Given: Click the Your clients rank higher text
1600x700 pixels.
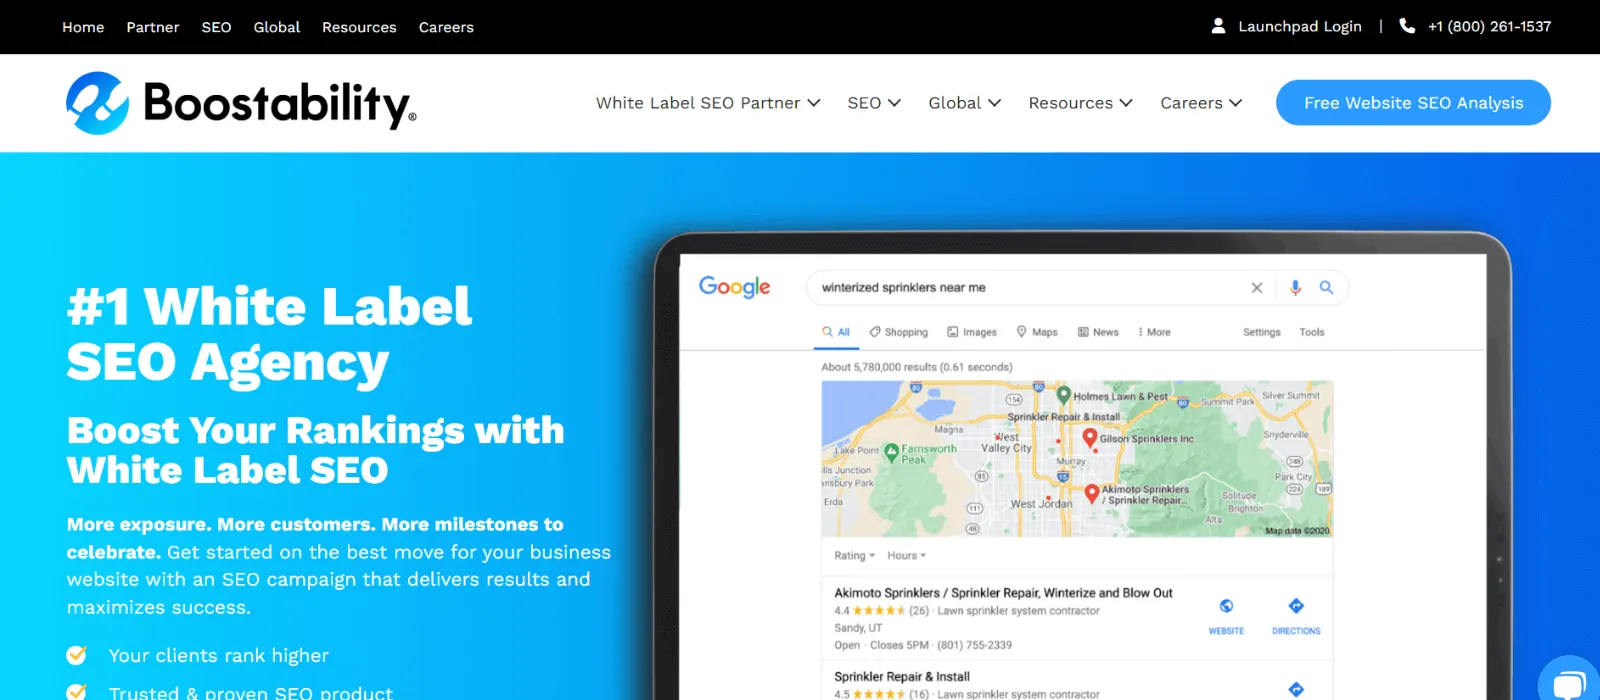Looking at the screenshot, I should [218, 656].
